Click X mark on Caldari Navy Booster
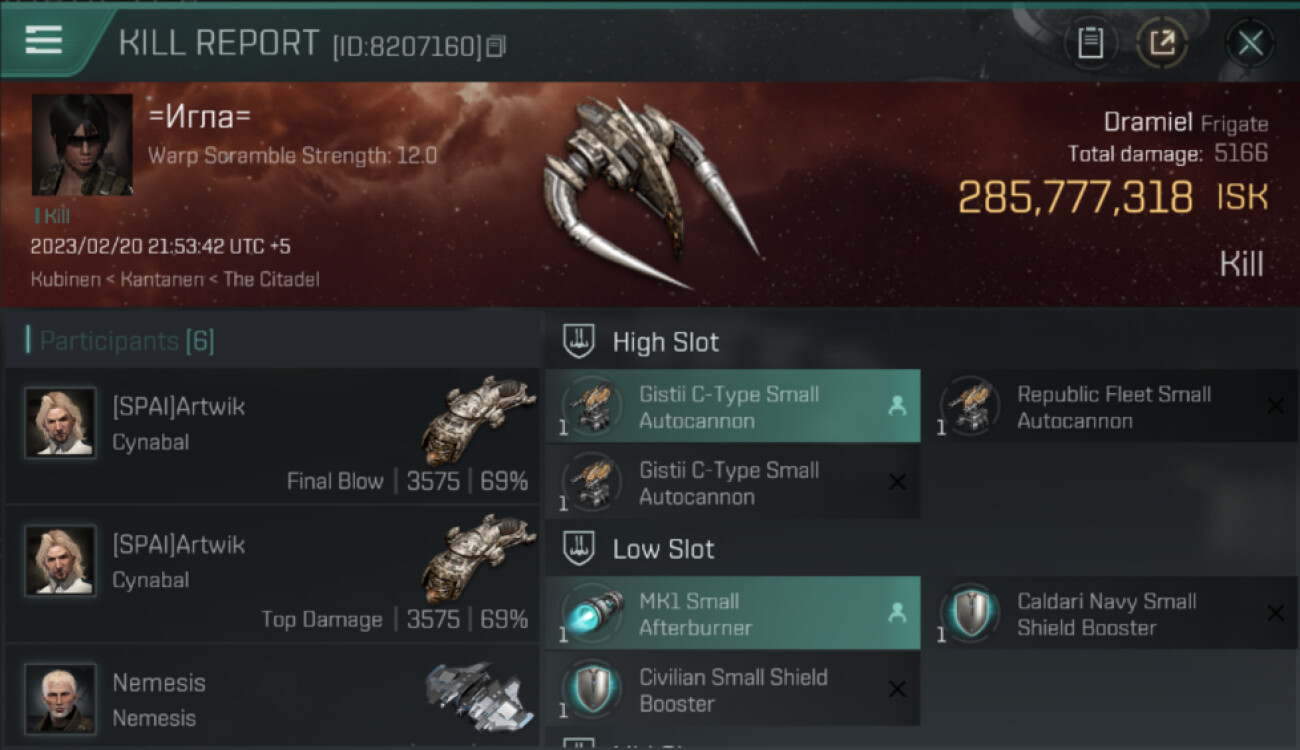The width and height of the screenshot is (1300, 750). point(1275,613)
